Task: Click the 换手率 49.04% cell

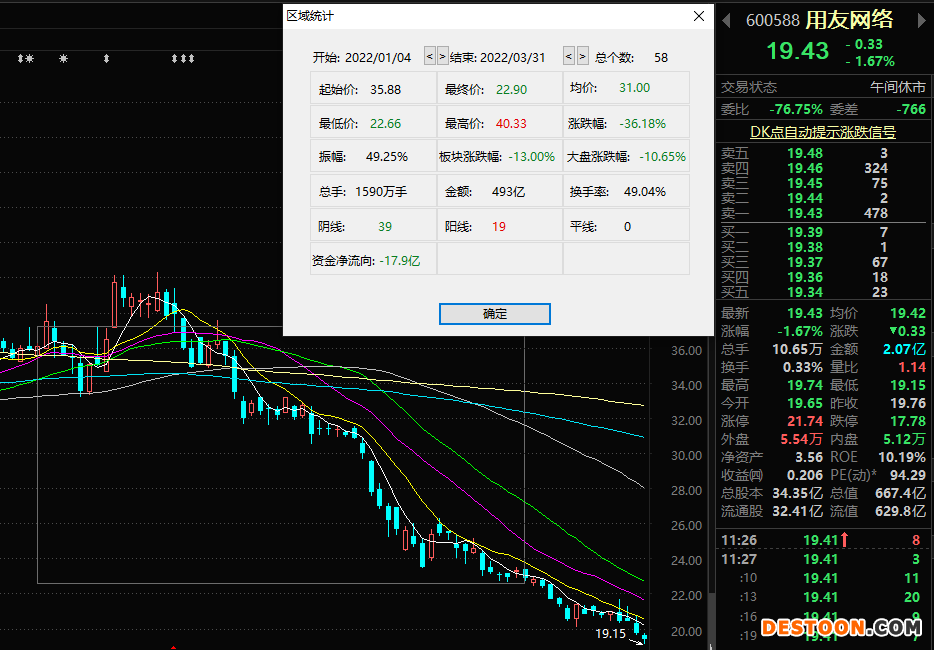Action: (x=626, y=191)
